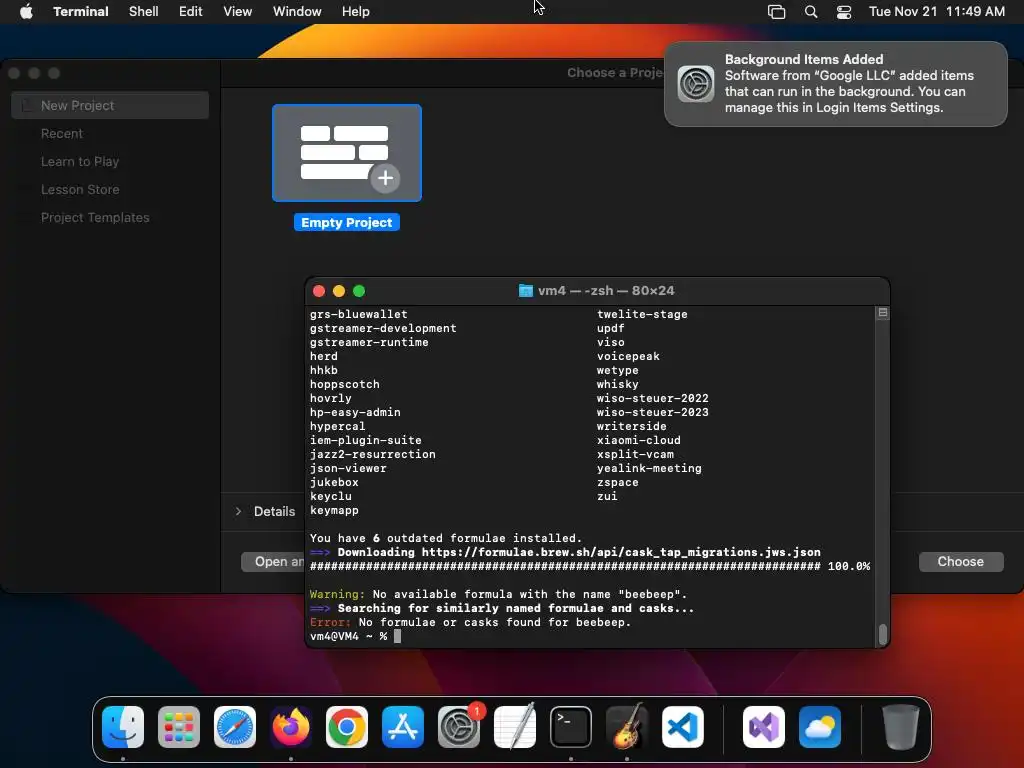Open Spotlight search in the menu bar
The image size is (1024, 768).
810,12
